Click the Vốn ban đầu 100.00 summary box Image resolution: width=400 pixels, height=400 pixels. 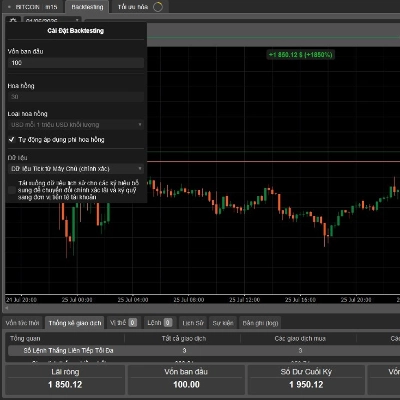(186, 380)
